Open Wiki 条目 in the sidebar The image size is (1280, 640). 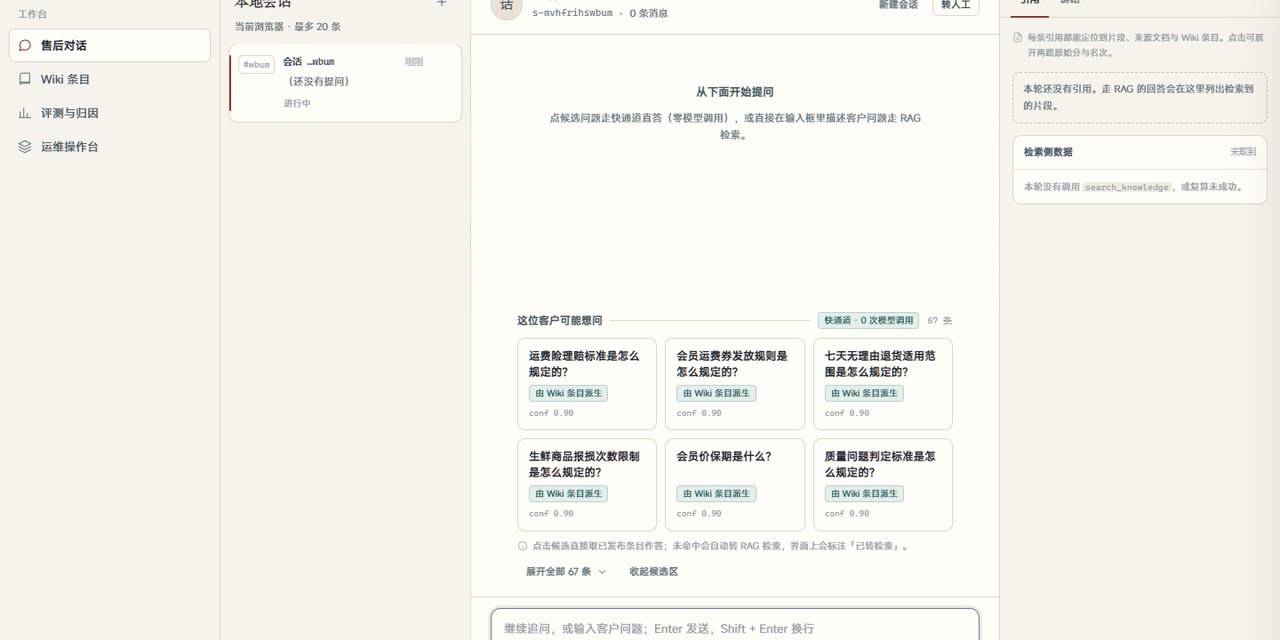[x=110, y=79]
